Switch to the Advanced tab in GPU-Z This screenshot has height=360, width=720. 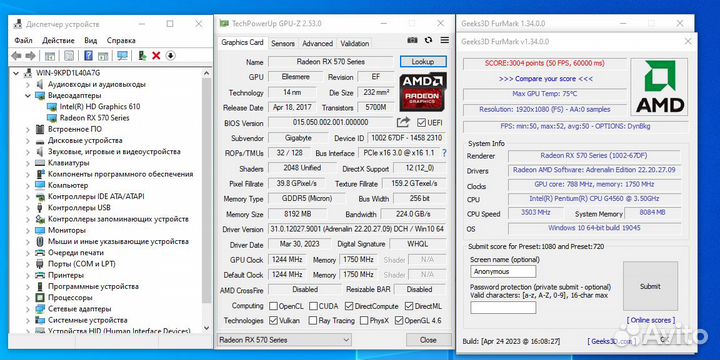coord(317,44)
